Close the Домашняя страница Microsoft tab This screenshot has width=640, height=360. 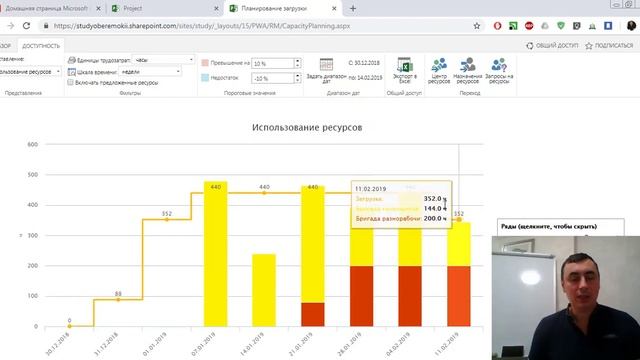[x=98, y=8]
